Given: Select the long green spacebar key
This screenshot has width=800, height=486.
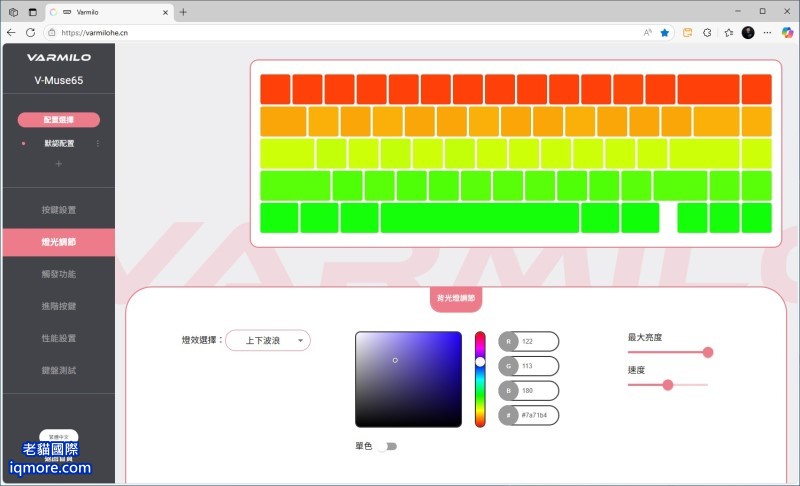Looking at the screenshot, I should [x=480, y=218].
